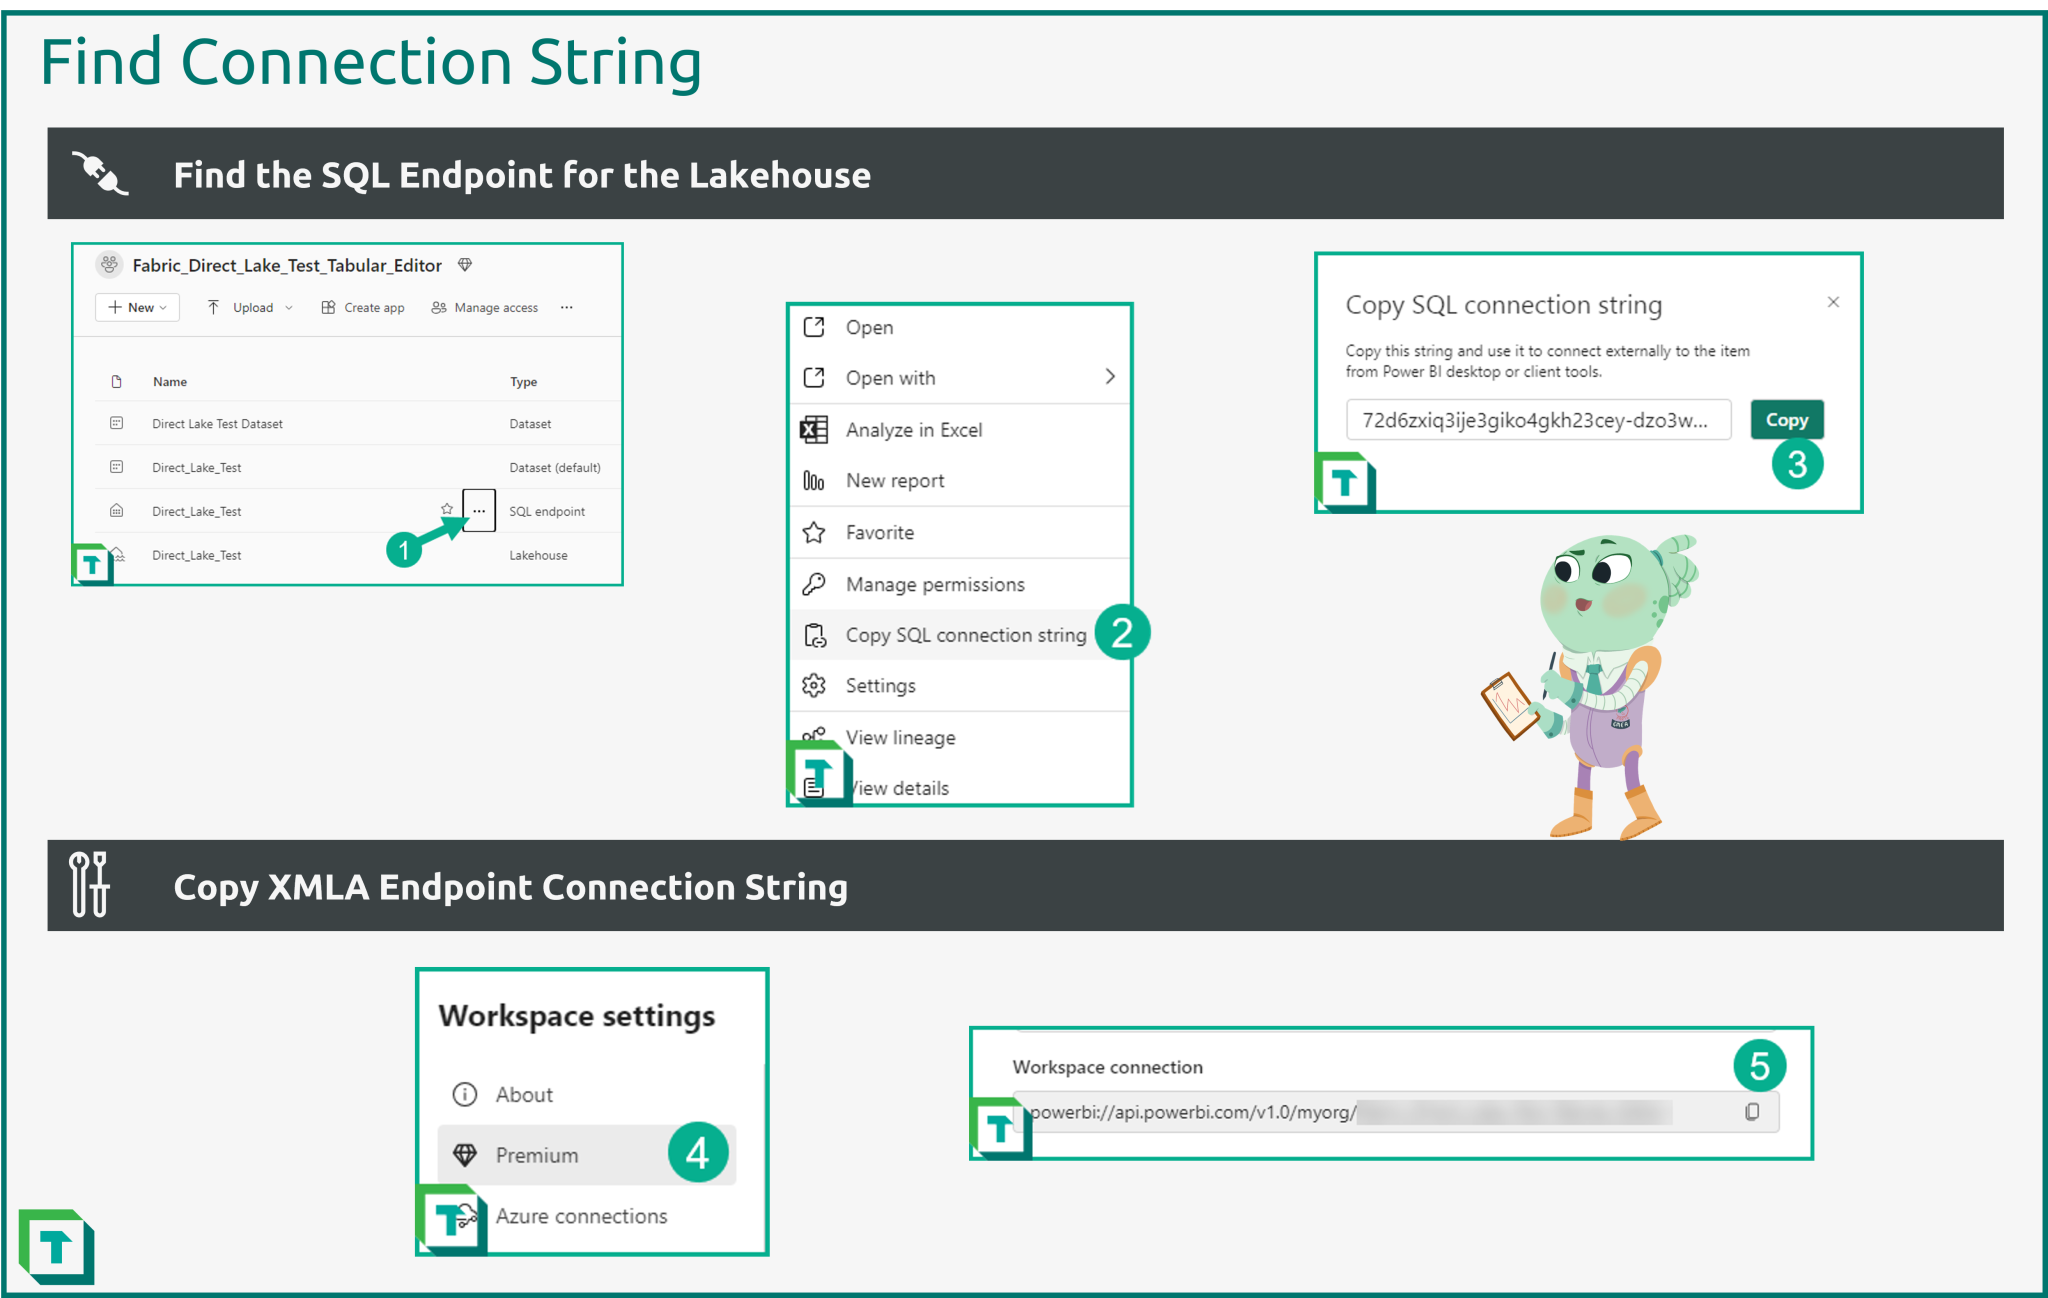Choose View details from the menu
The width and height of the screenshot is (2048, 1298).
pyautogui.click(x=898, y=788)
